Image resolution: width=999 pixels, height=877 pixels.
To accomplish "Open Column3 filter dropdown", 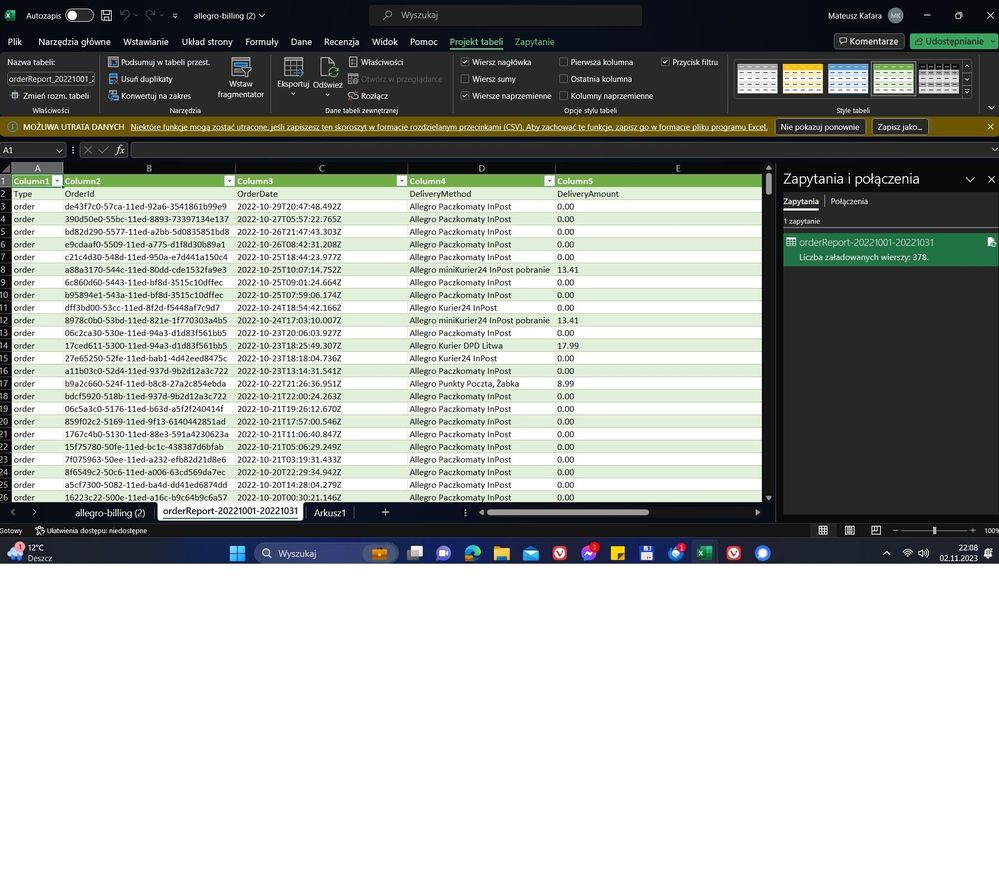I will click(401, 181).
